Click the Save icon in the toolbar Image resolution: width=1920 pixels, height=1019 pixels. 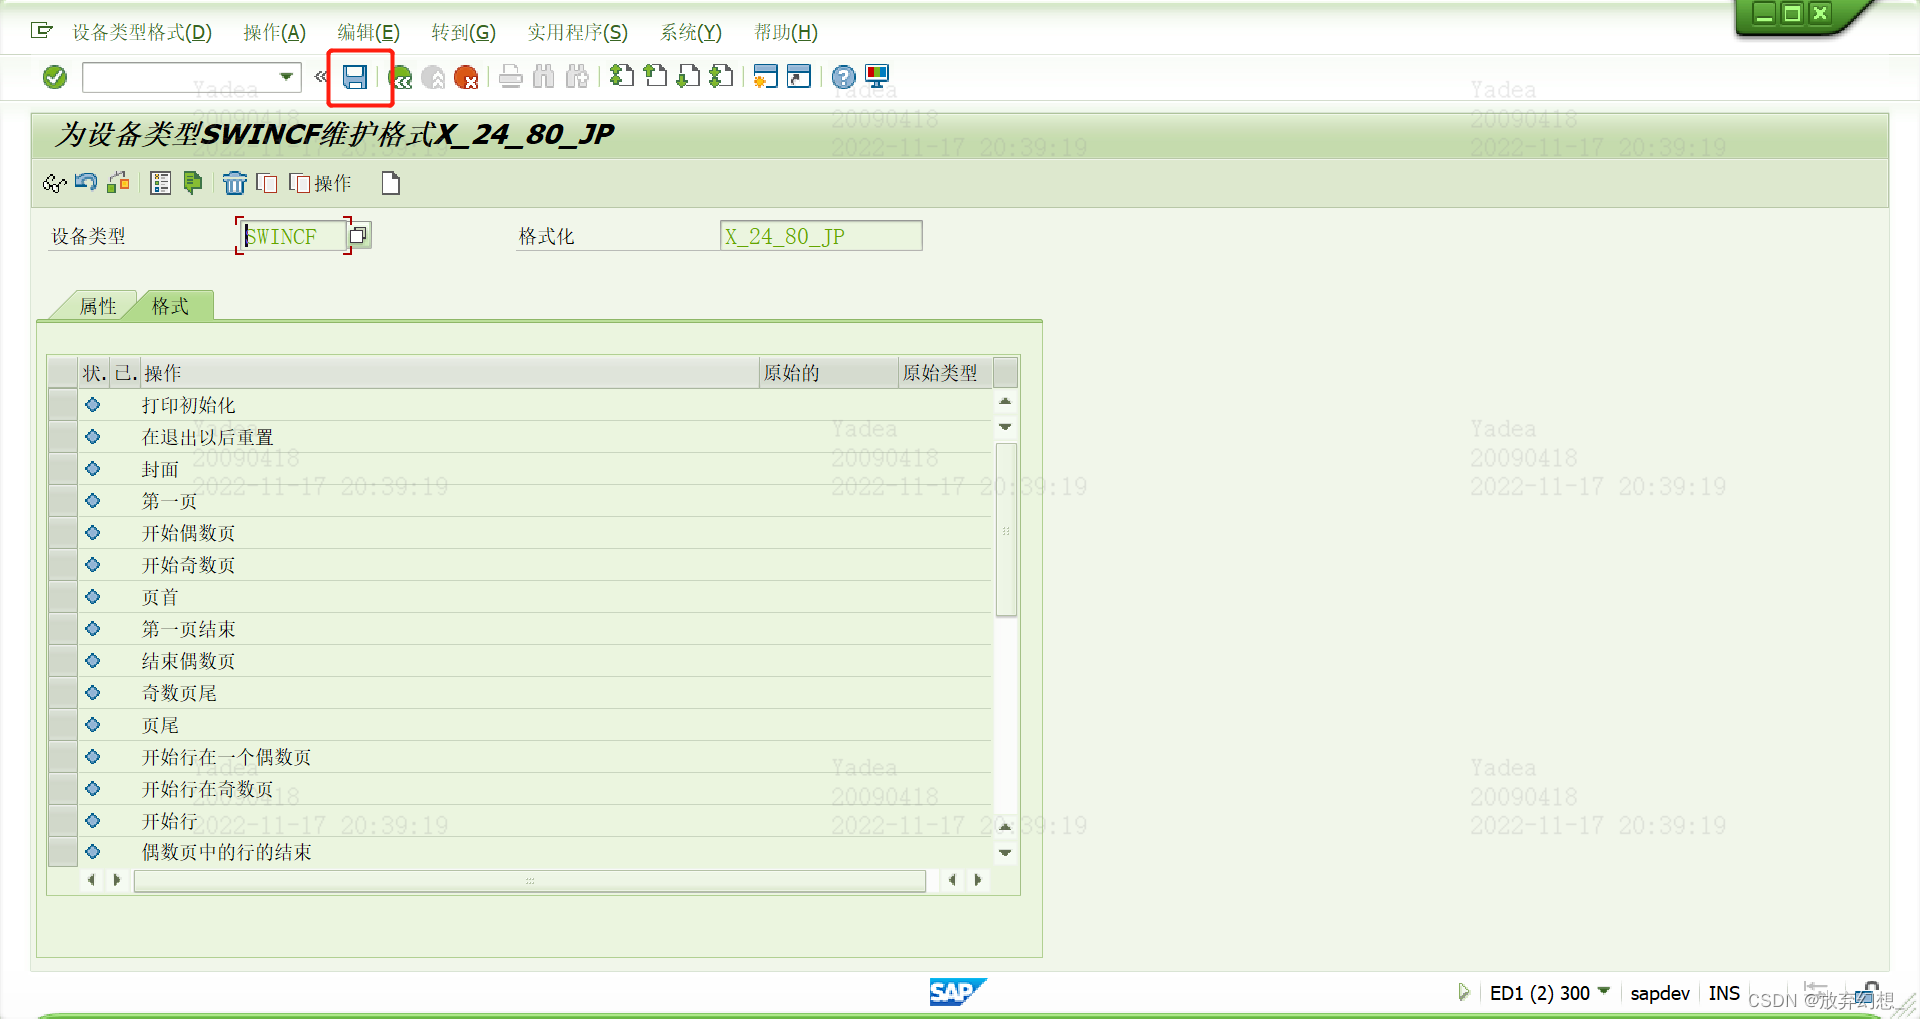coord(357,77)
